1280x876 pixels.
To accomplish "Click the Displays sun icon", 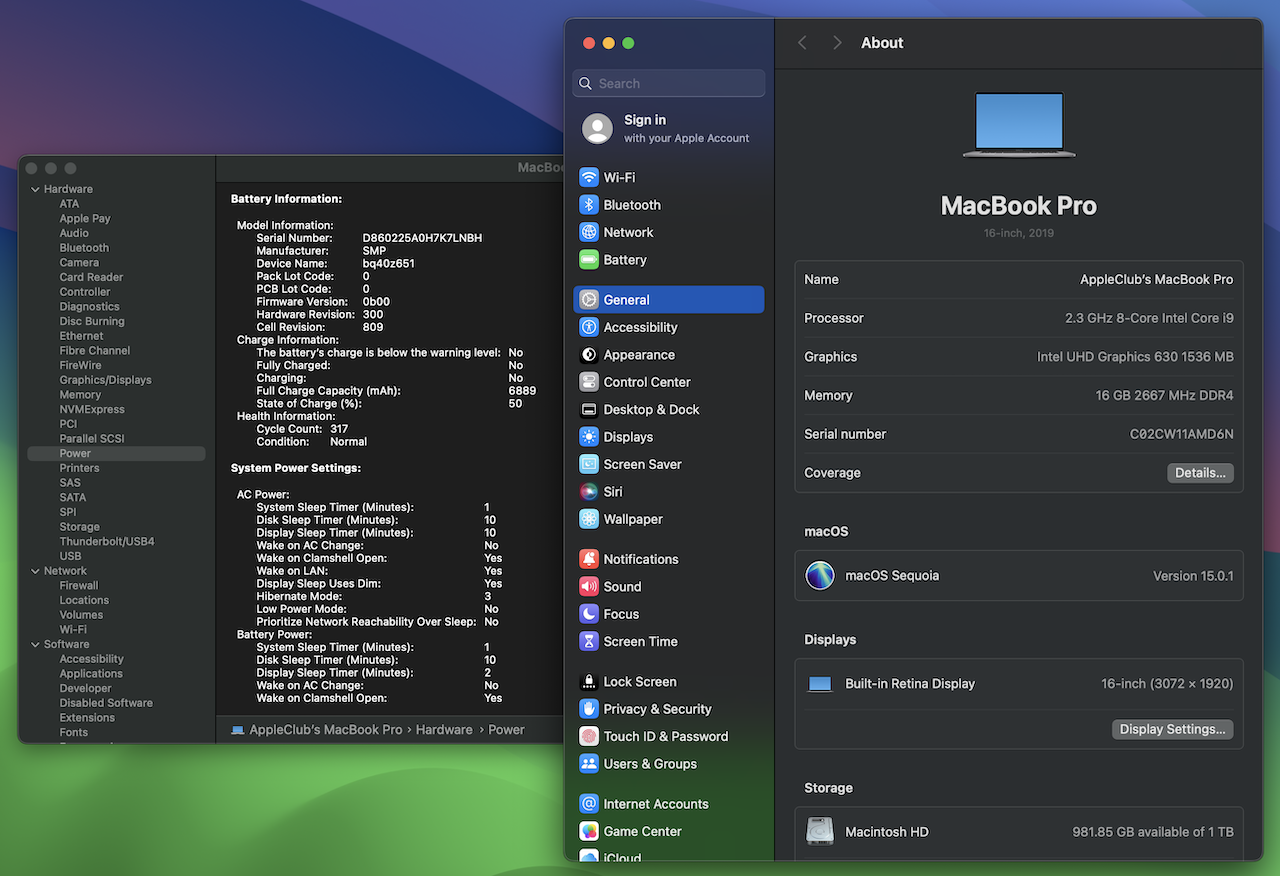I will coord(589,437).
